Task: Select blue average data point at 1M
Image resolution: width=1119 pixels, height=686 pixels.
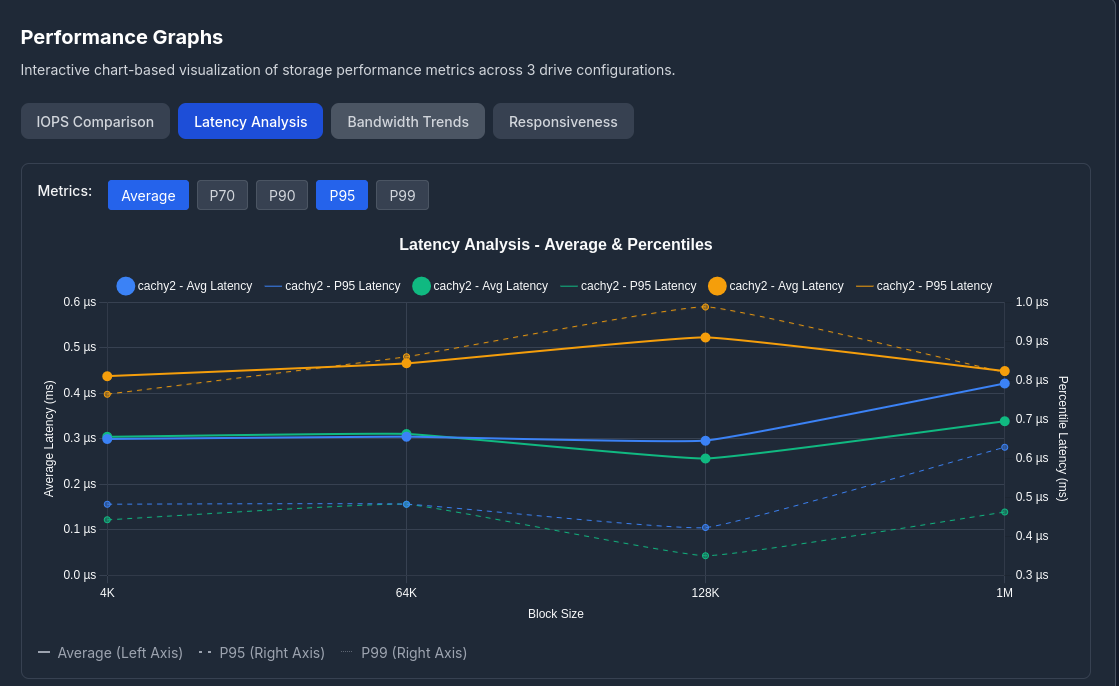Action: [1004, 383]
